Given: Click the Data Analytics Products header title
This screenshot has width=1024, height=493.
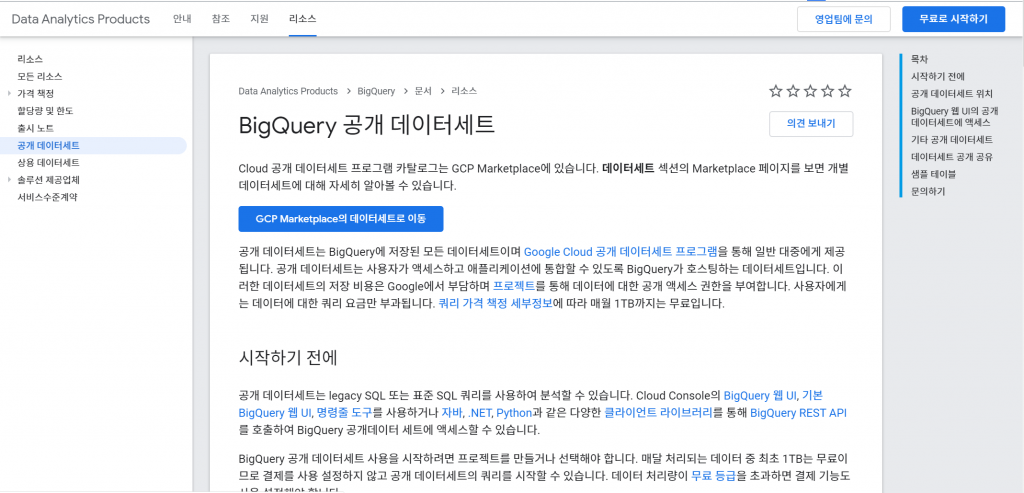Looking at the screenshot, I should (81, 19).
